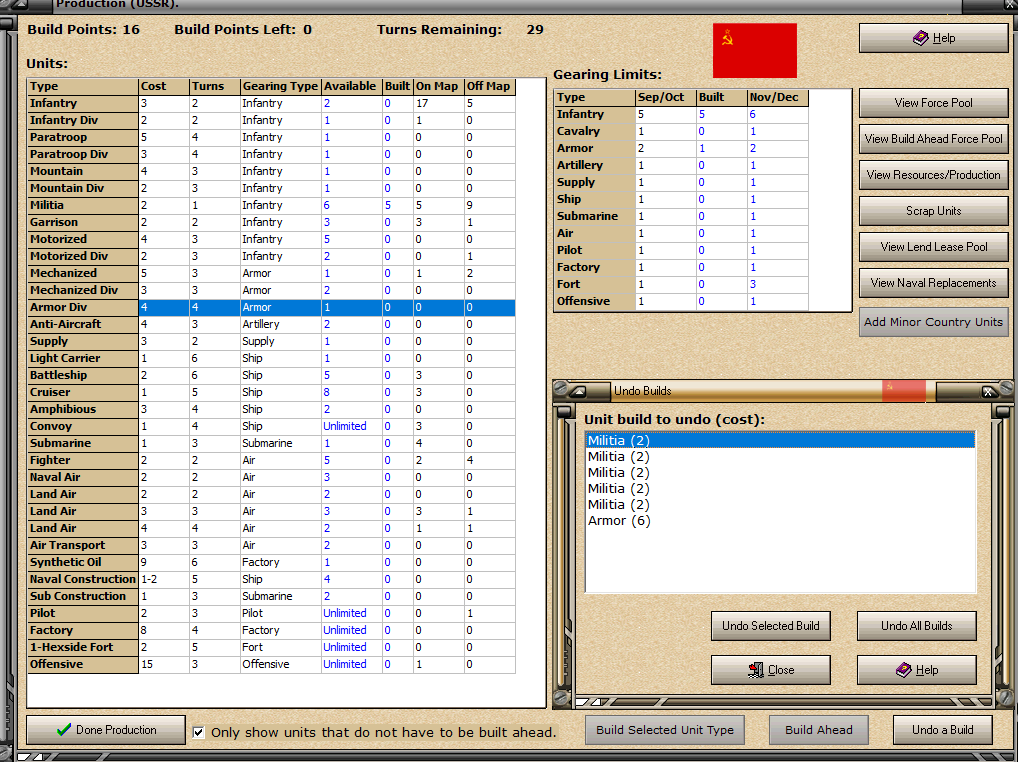Click Undo All Builds
Image resolution: width=1018 pixels, height=762 pixels.
pyautogui.click(x=917, y=626)
